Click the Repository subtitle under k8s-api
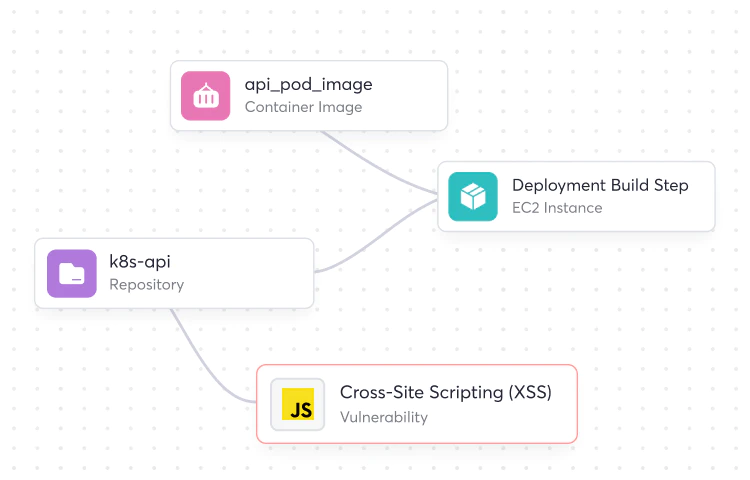The width and height of the screenshot is (750, 480). click(x=146, y=284)
